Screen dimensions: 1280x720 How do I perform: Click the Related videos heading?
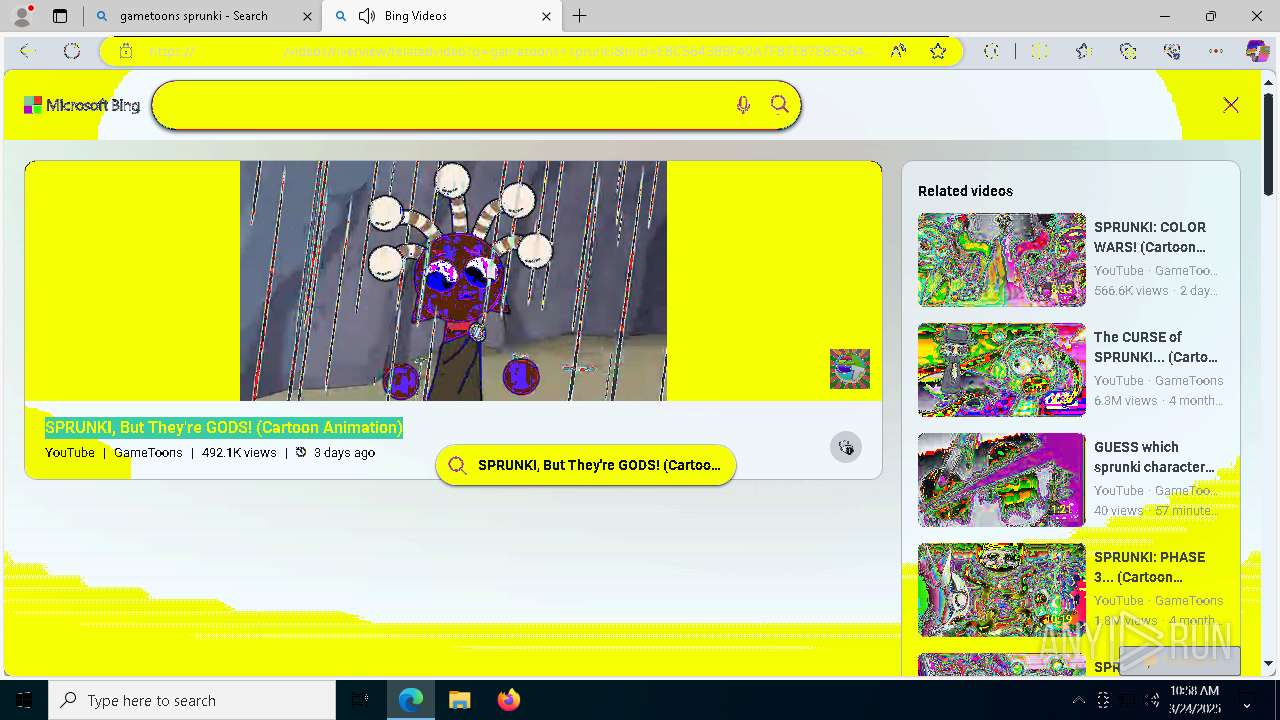(965, 191)
